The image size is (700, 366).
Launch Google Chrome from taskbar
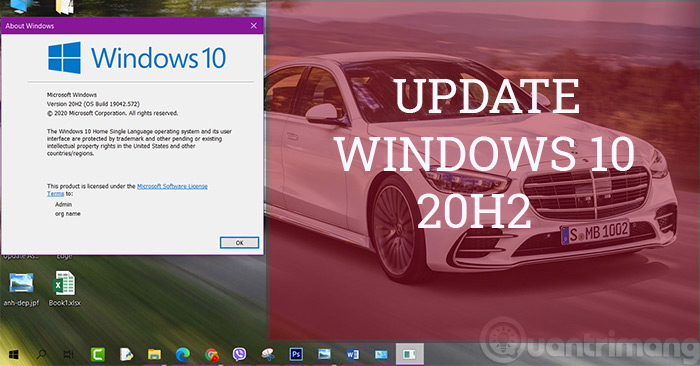tap(211, 355)
